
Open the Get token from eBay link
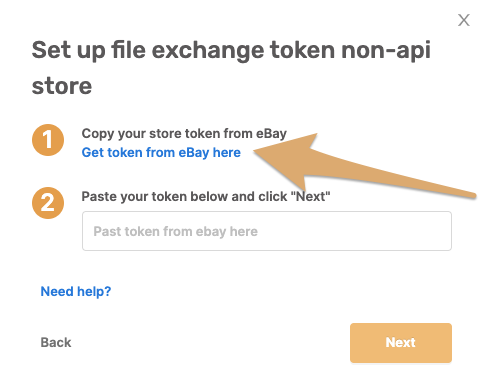click(x=161, y=152)
